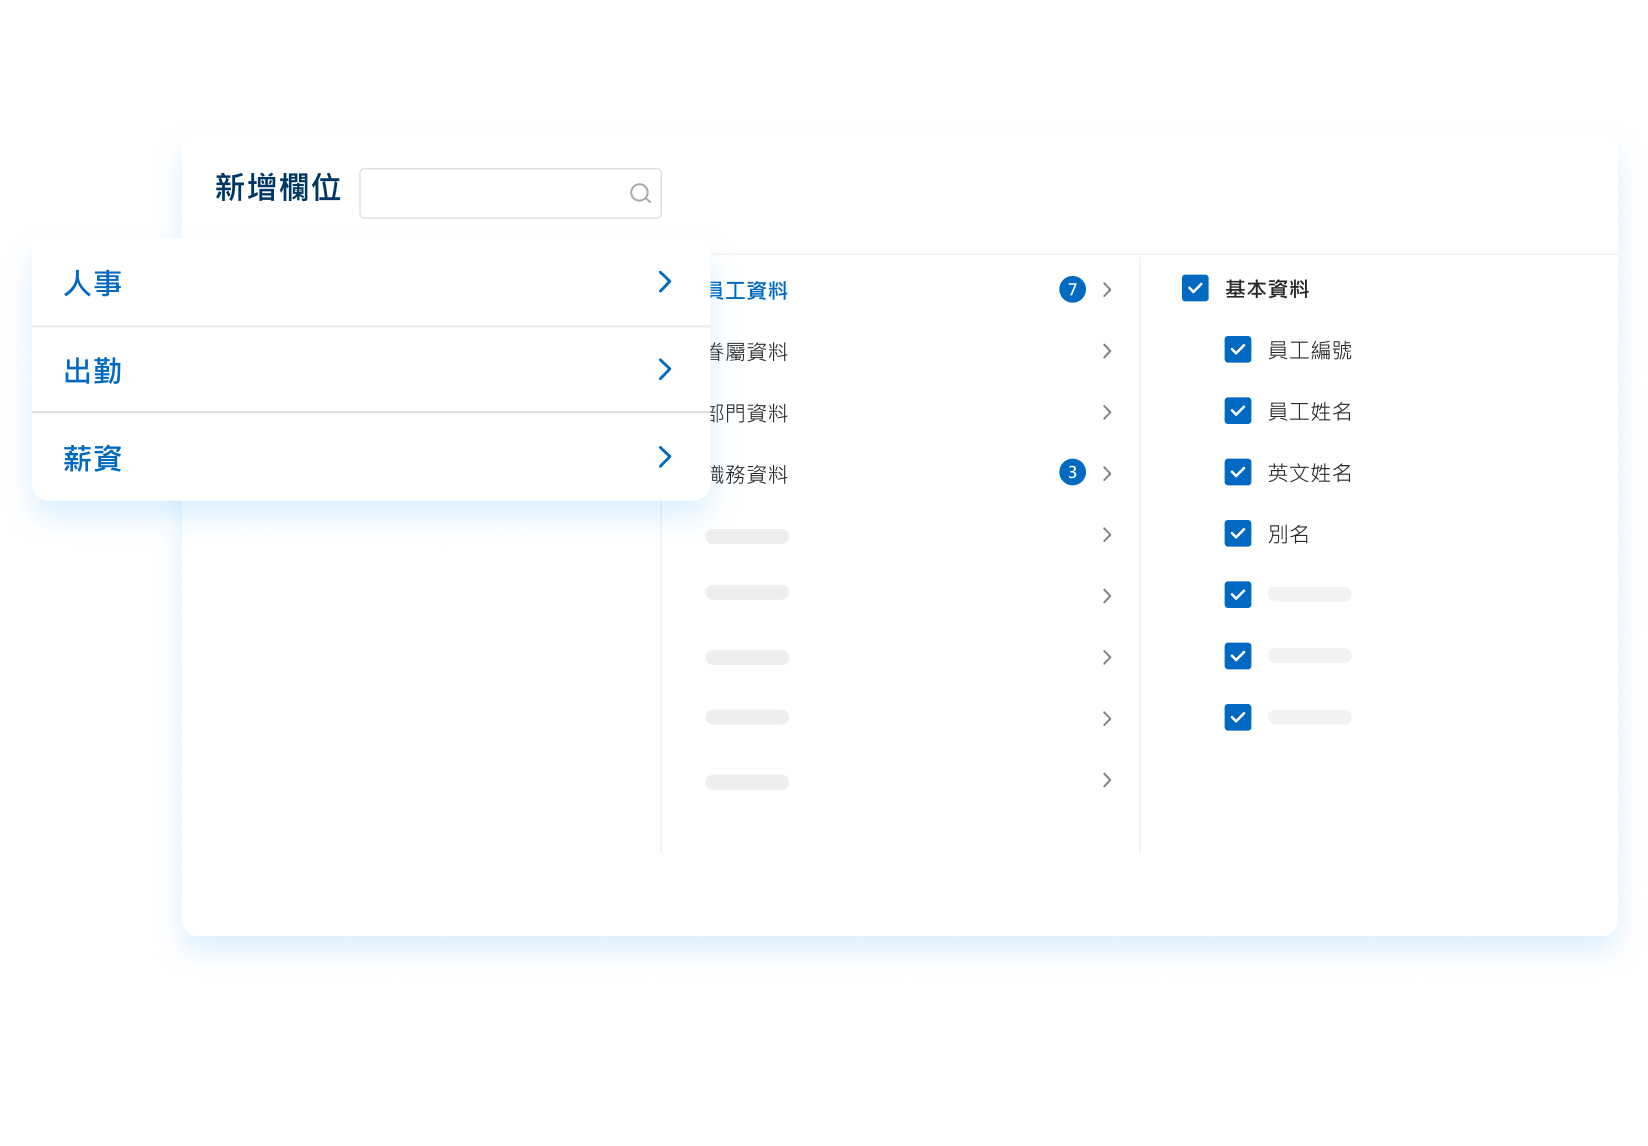This screenshot has height=1146, width=1648.
Task: Click the badge showing 3 on 職務資料
Action: click(1071, 473)
